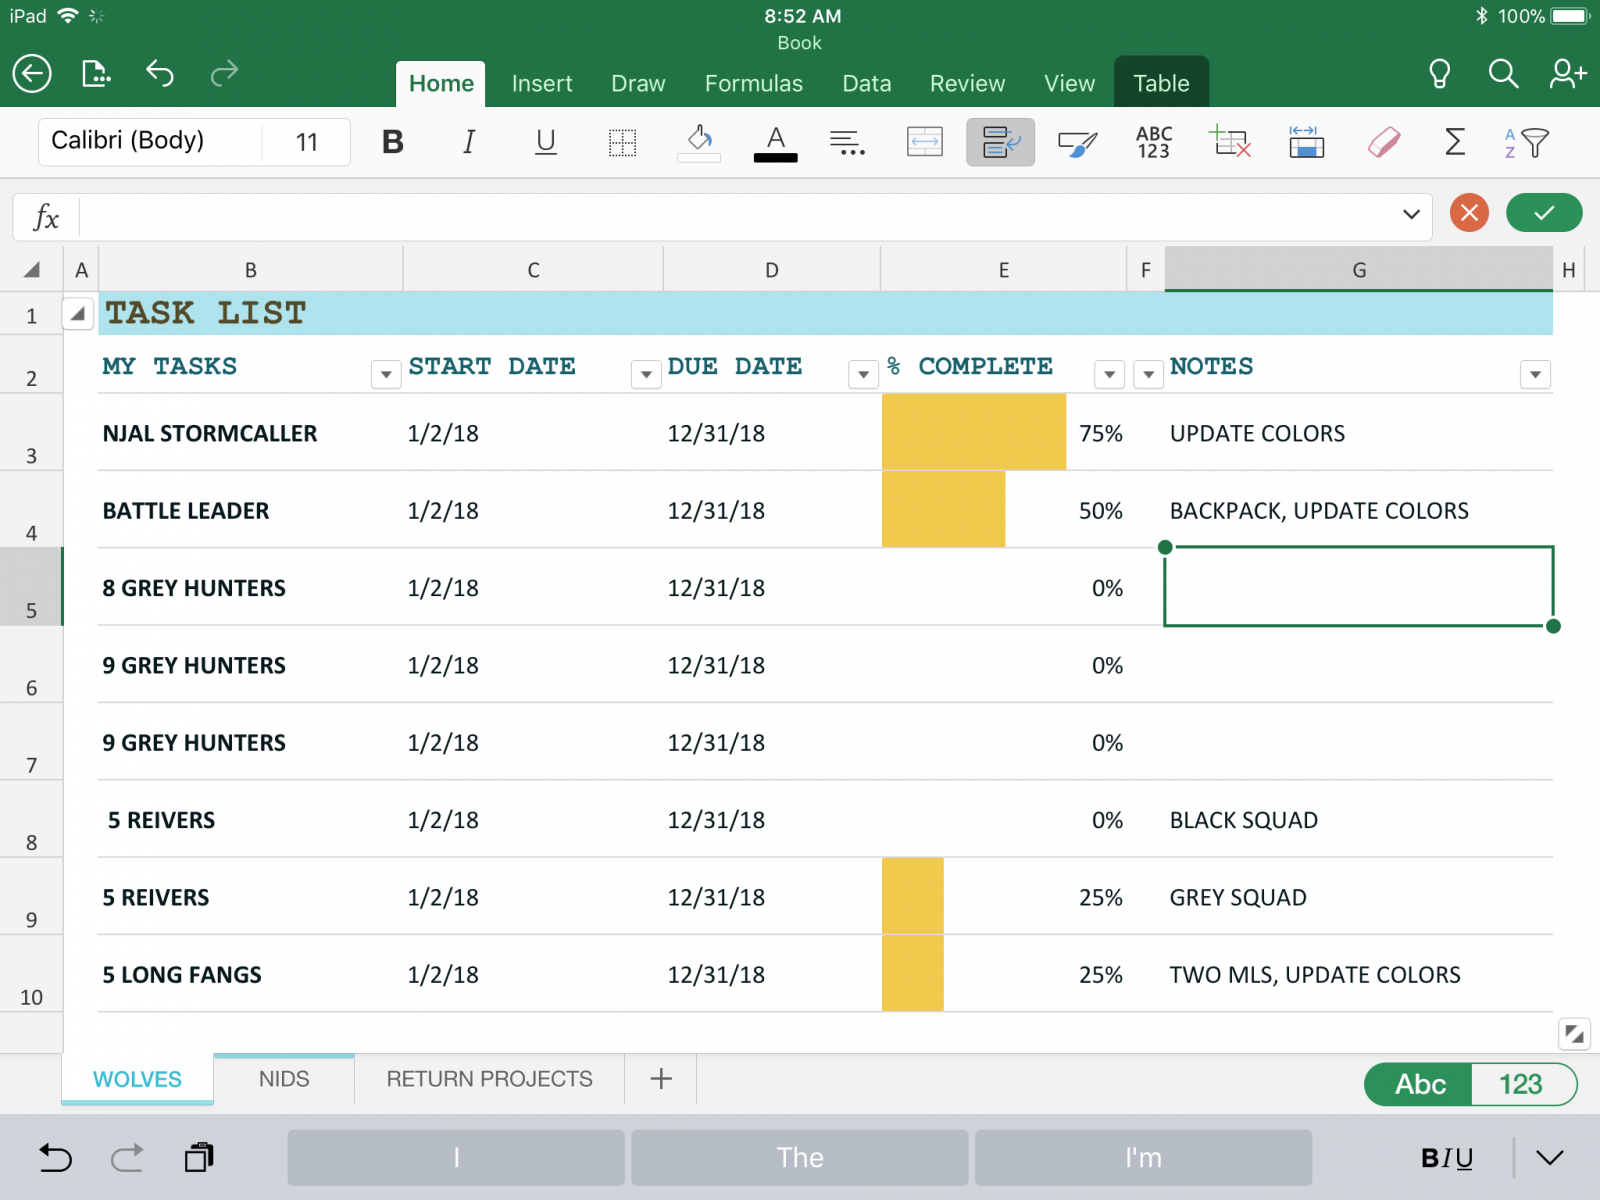
Task: Tap the lightbulb Tell Me icon
Action: pyautogui.click(x=1439, y=74)
